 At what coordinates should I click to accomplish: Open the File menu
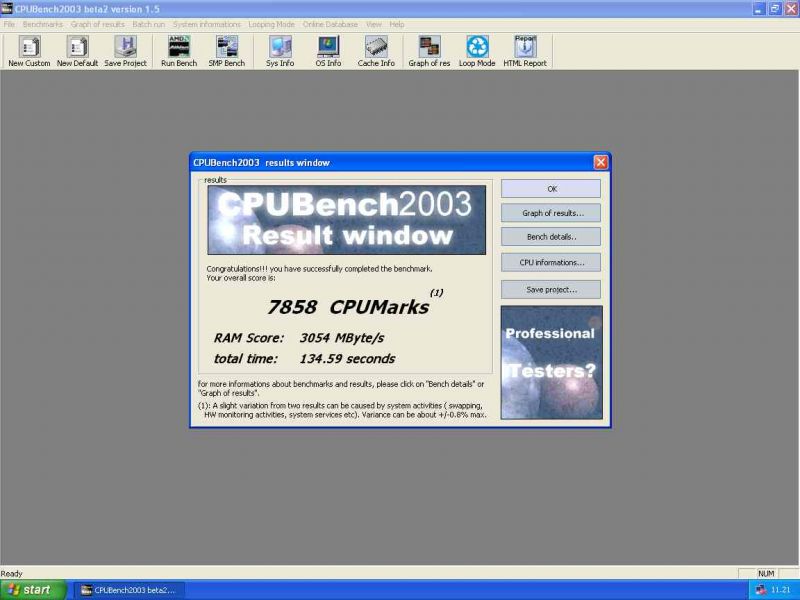tap(9, 24)
